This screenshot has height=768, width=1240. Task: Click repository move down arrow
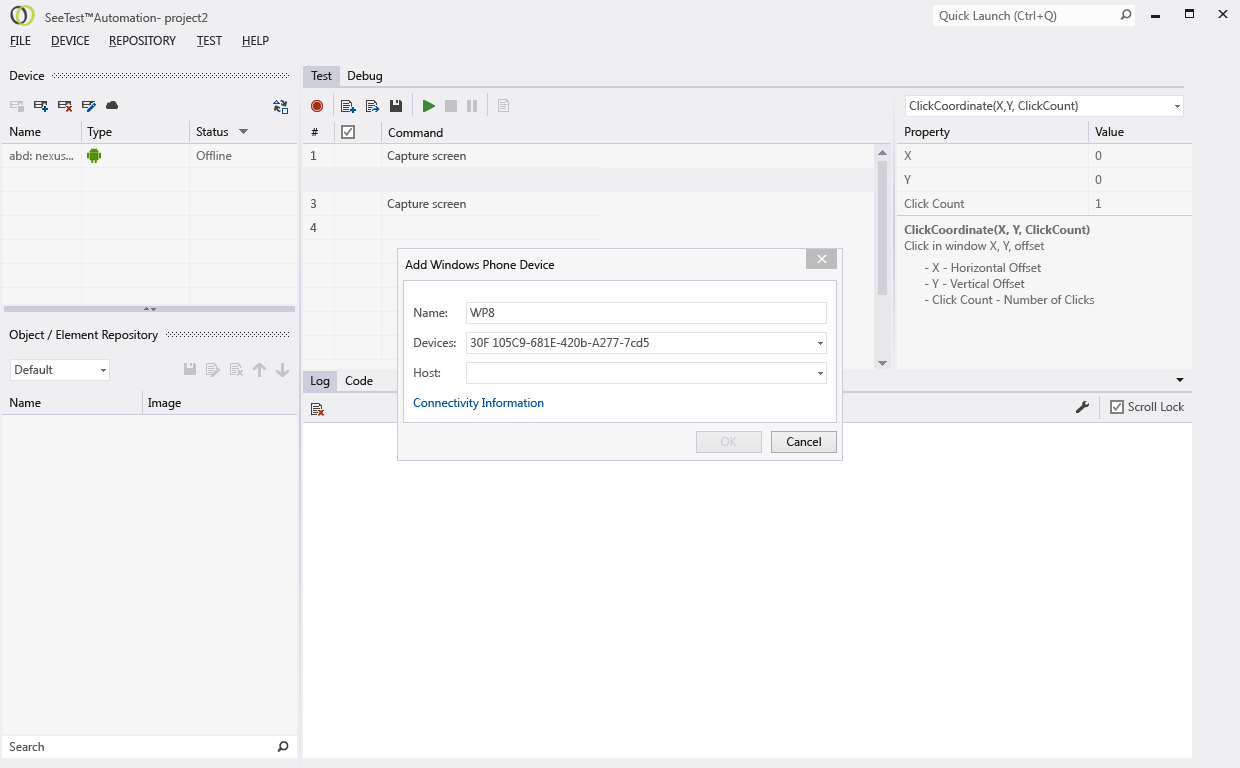coord(282,370)
